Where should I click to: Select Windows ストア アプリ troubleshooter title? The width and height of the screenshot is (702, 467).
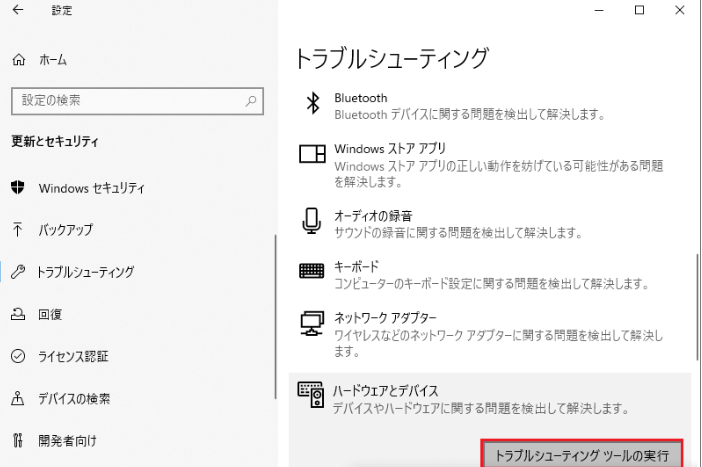390,149
